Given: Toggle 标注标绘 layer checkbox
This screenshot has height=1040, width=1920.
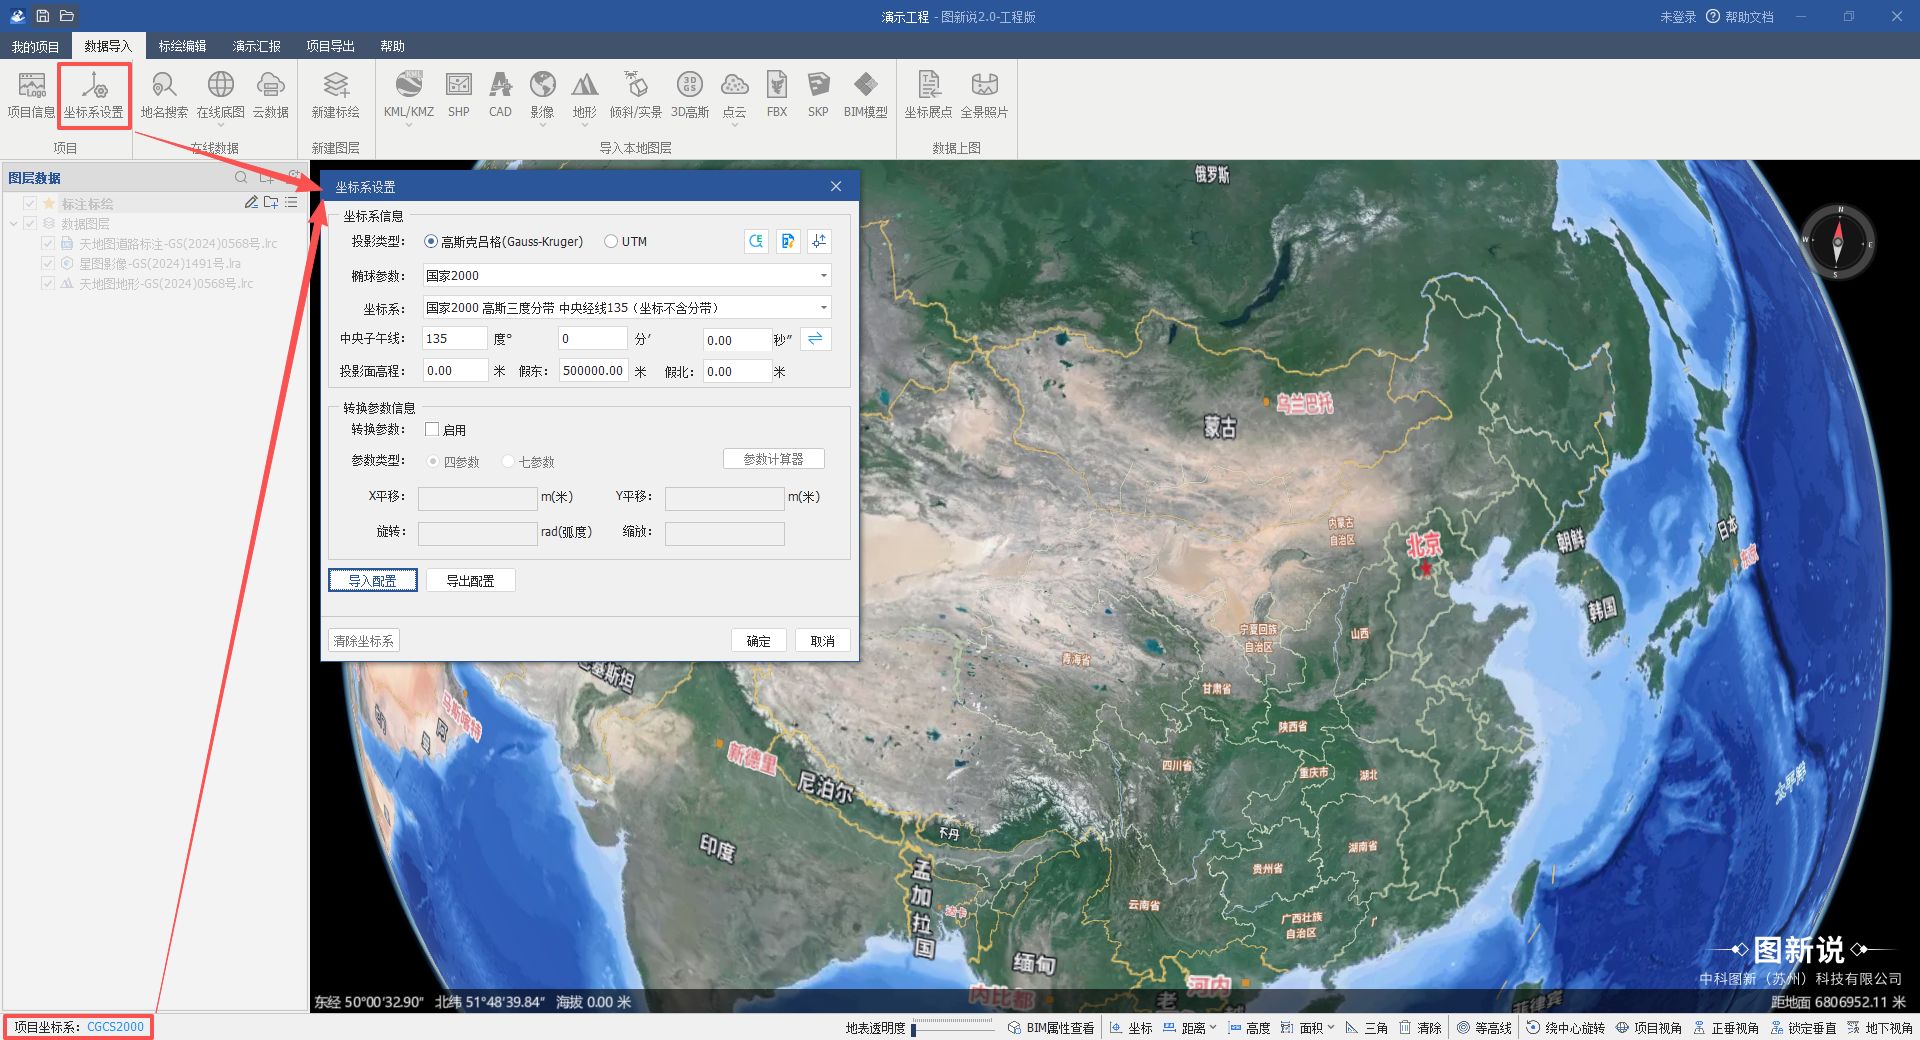Looking at the screenshot, I should pos(30,203).
